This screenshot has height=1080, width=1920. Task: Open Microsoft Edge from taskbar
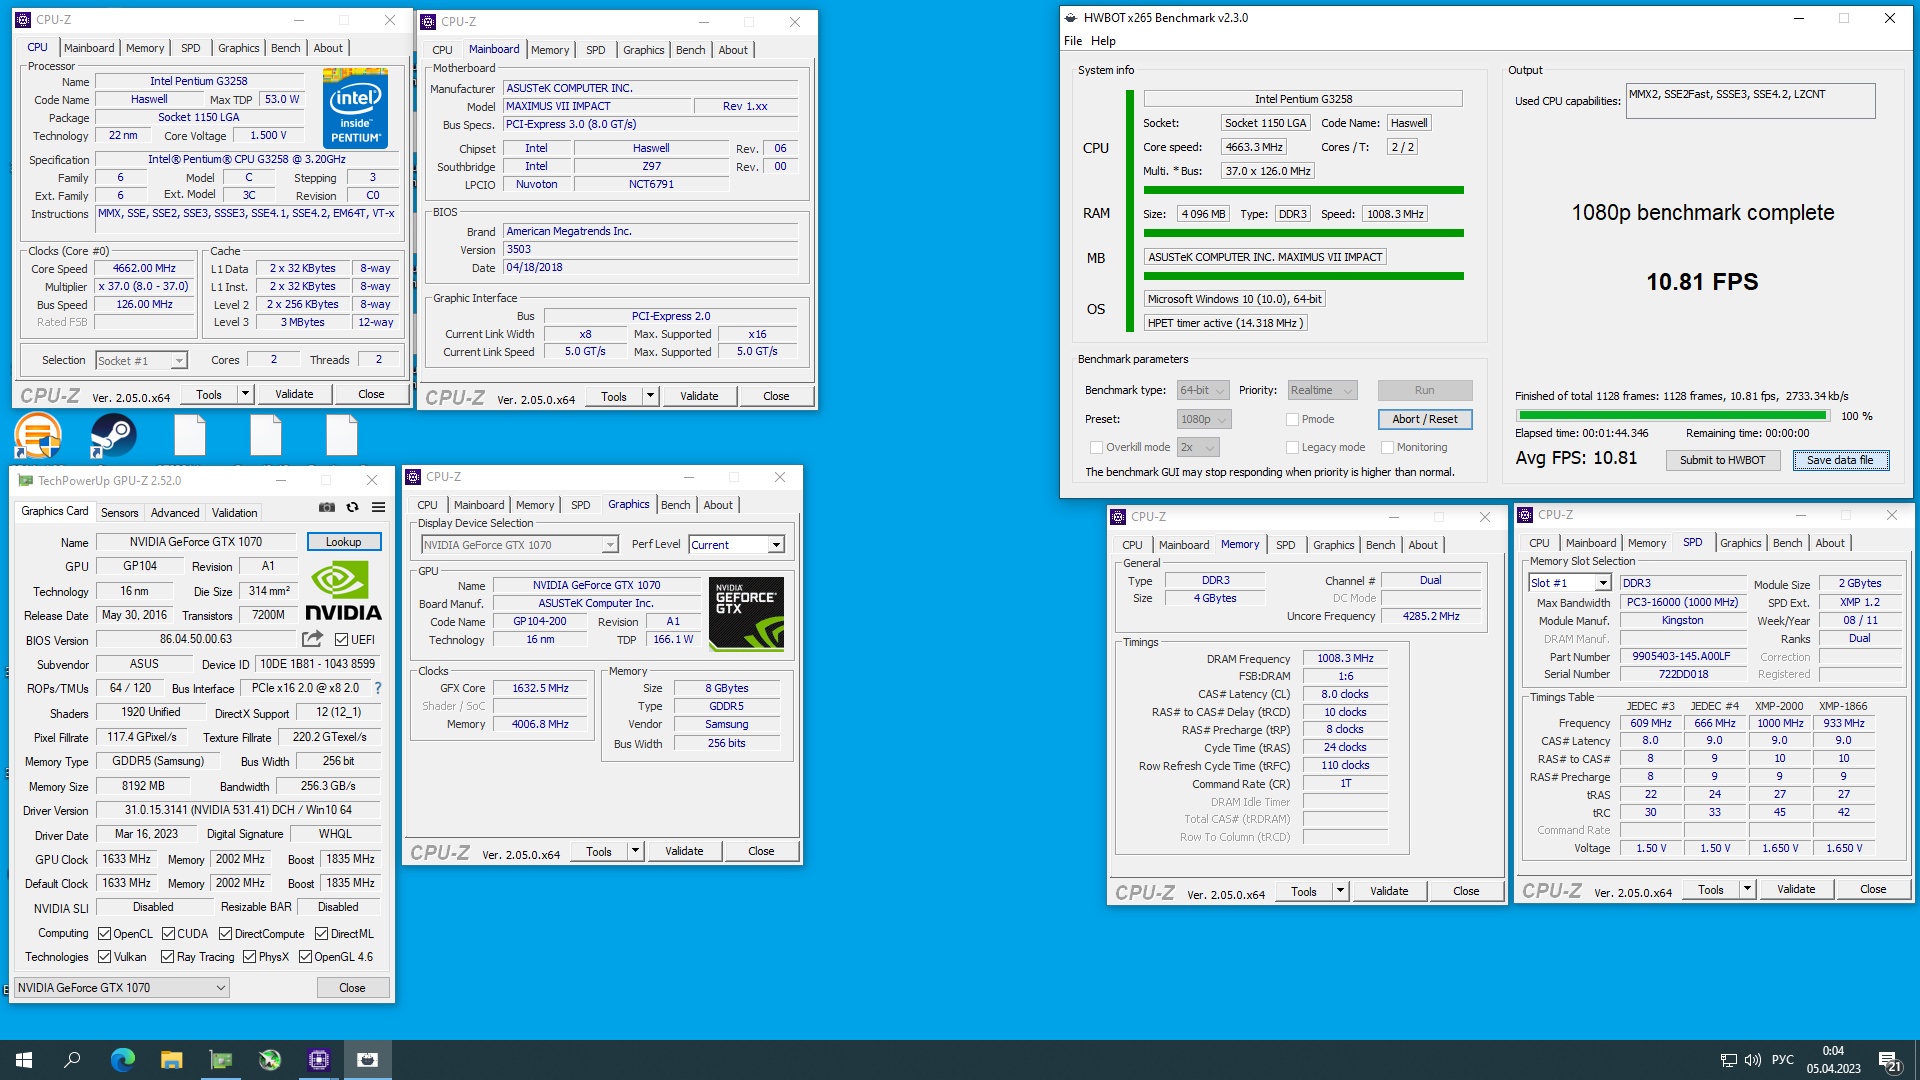pos(122,1060)
